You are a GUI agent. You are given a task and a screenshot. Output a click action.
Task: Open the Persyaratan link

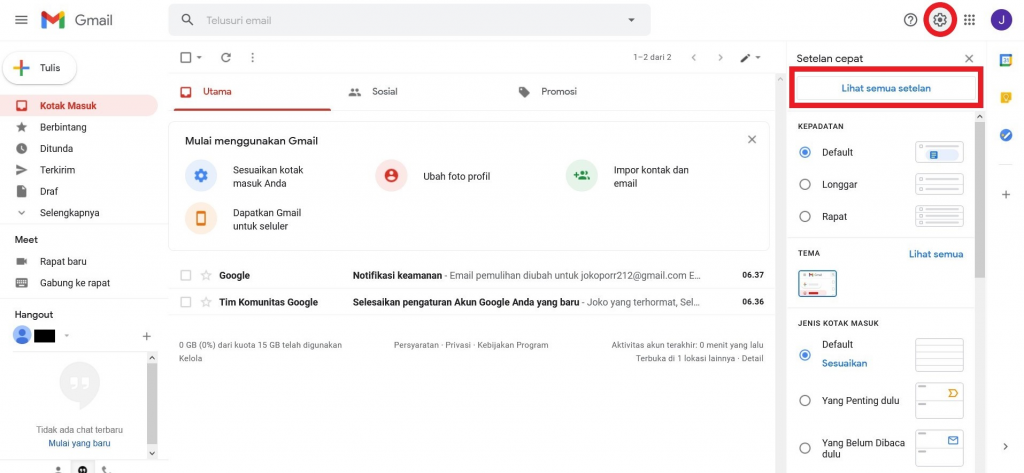[x=416, y=345]
